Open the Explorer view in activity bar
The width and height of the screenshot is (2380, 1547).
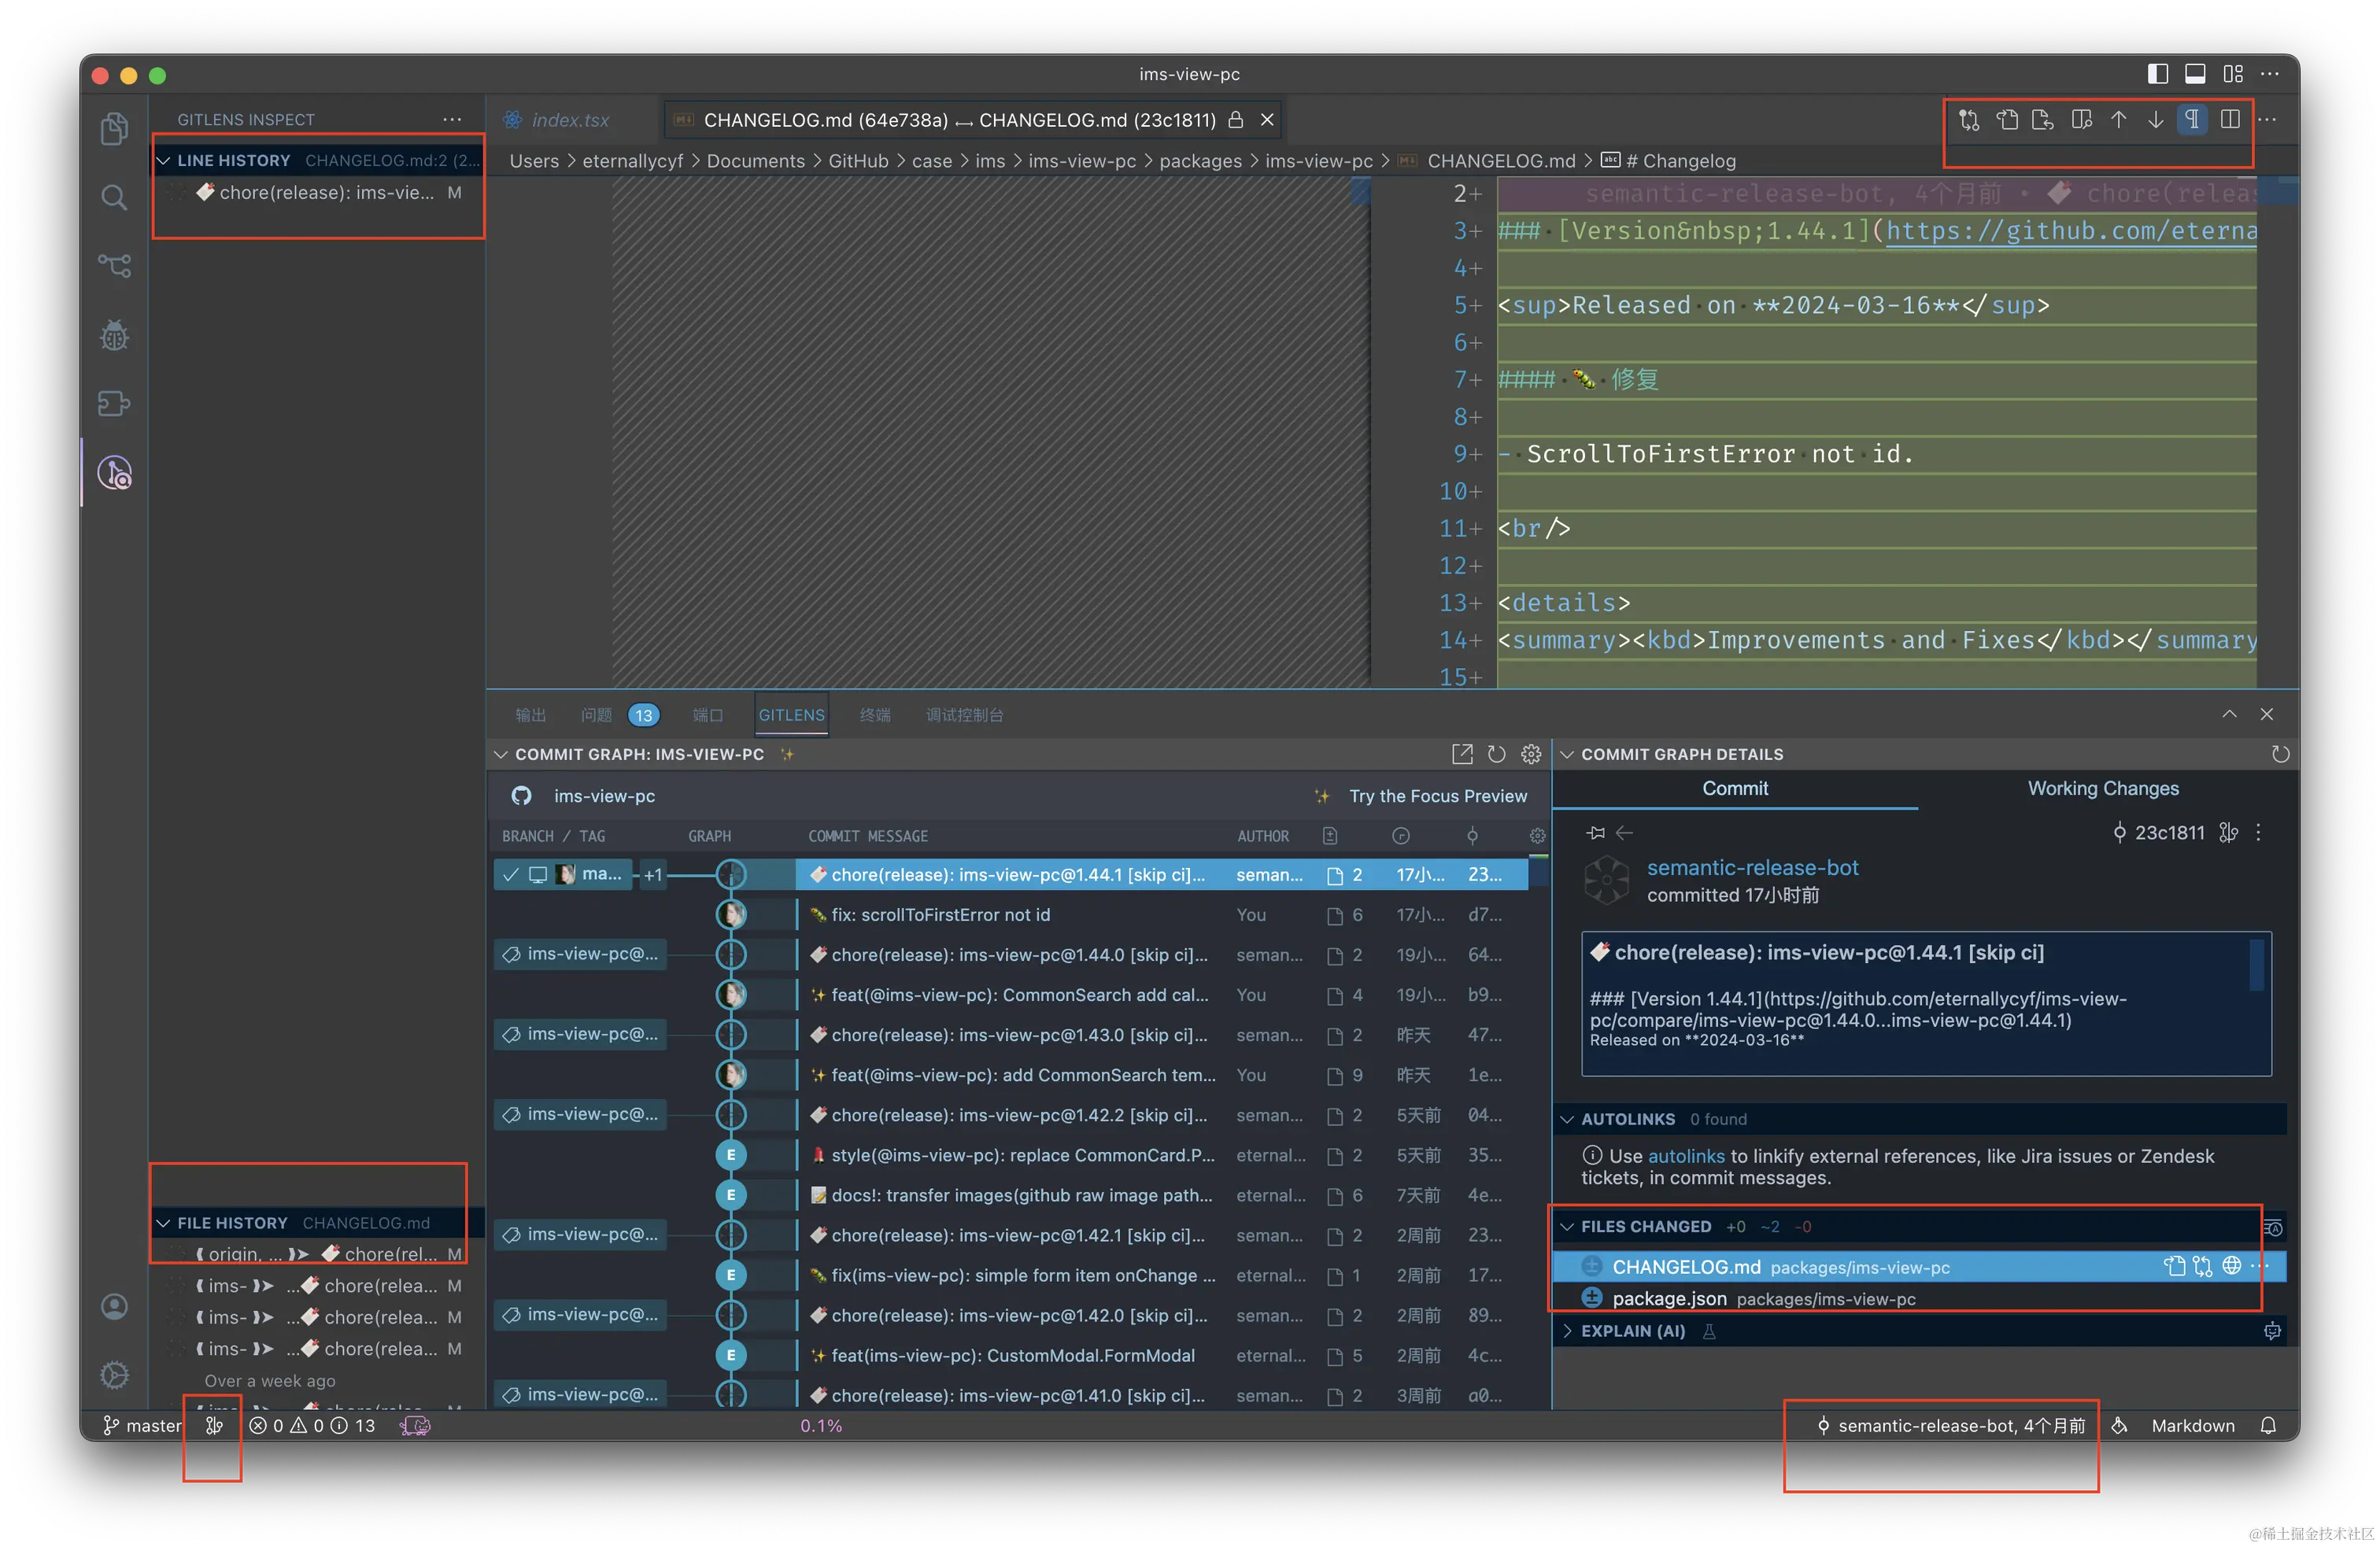click(x=114, y=128)
